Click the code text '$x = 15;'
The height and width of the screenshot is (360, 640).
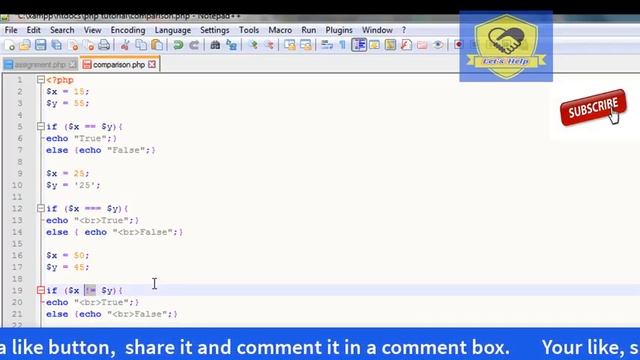tap(67, 91)
